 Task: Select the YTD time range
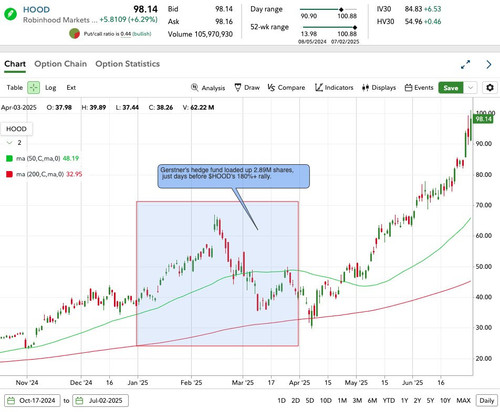[x=388, y=400]
